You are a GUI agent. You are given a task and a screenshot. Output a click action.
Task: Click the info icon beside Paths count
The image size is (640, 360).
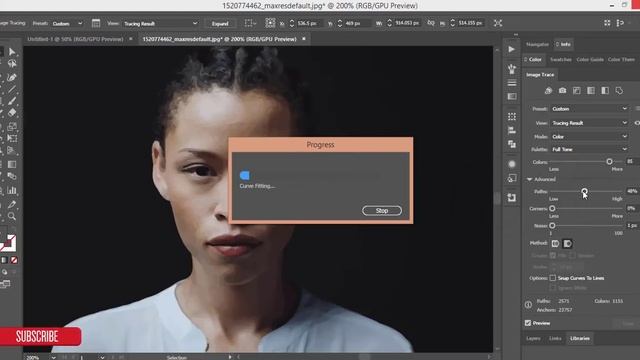coord(528,305)
